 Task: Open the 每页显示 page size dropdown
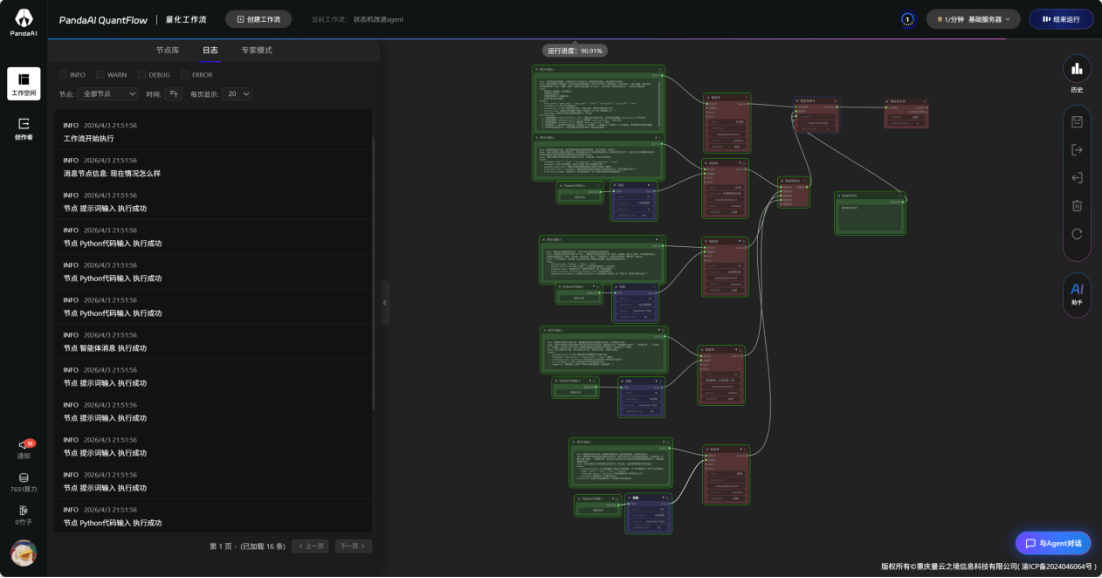pos(238,94)
